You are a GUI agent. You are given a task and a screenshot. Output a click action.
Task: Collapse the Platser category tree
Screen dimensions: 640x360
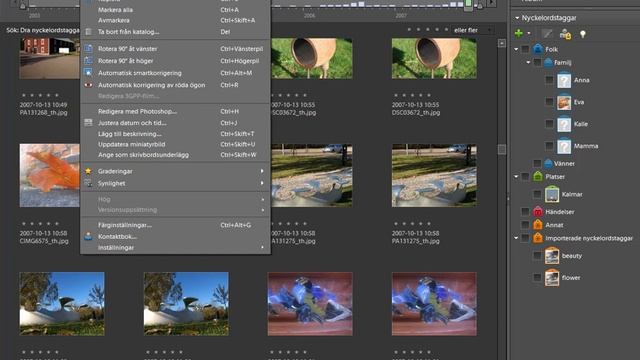coord(516,176)
